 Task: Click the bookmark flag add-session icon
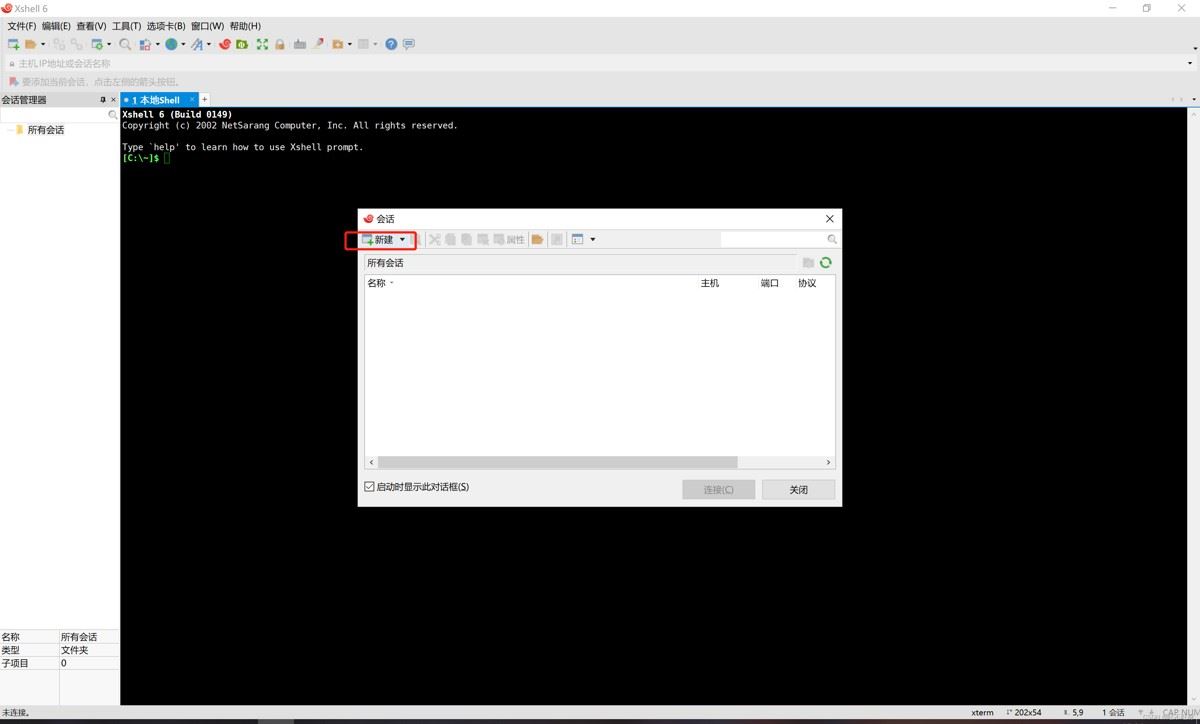pos(14,82)
